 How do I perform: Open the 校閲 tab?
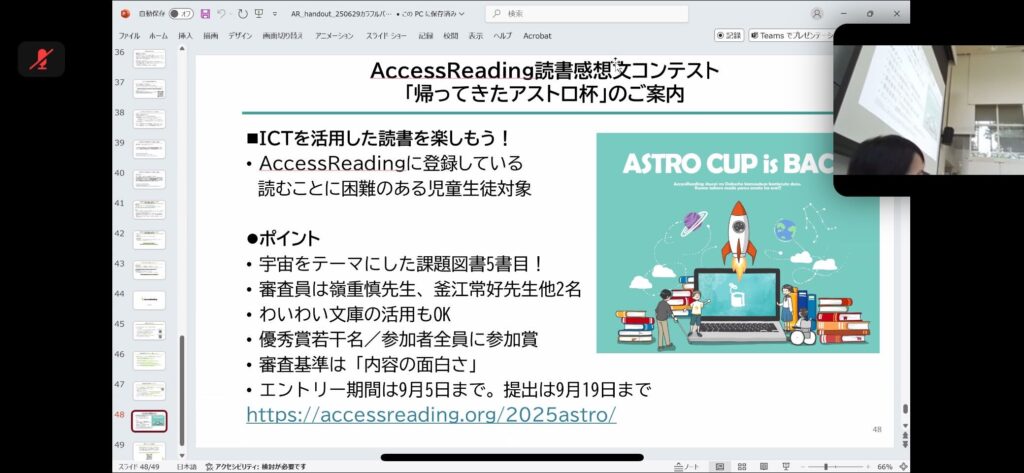pyautogui.click(x=451, y=36)
